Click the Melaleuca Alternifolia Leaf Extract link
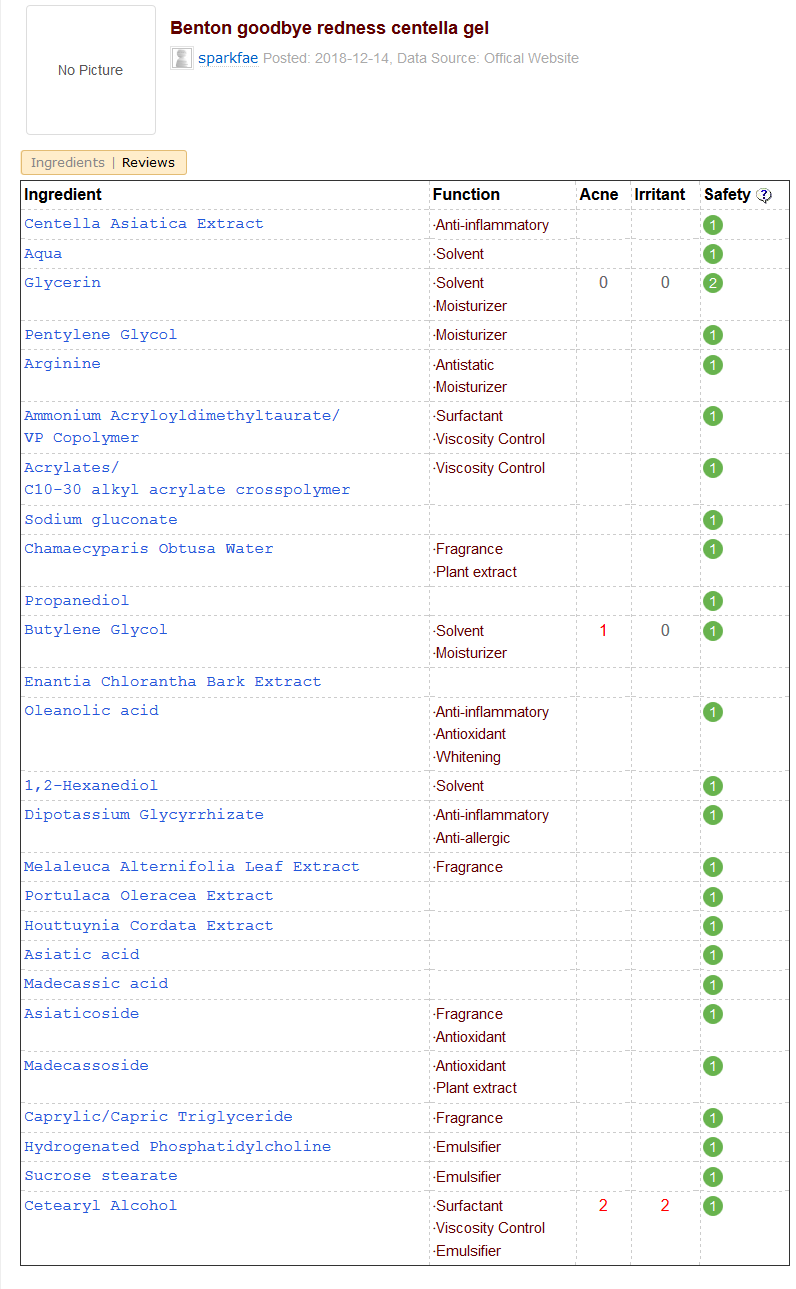 192,867
